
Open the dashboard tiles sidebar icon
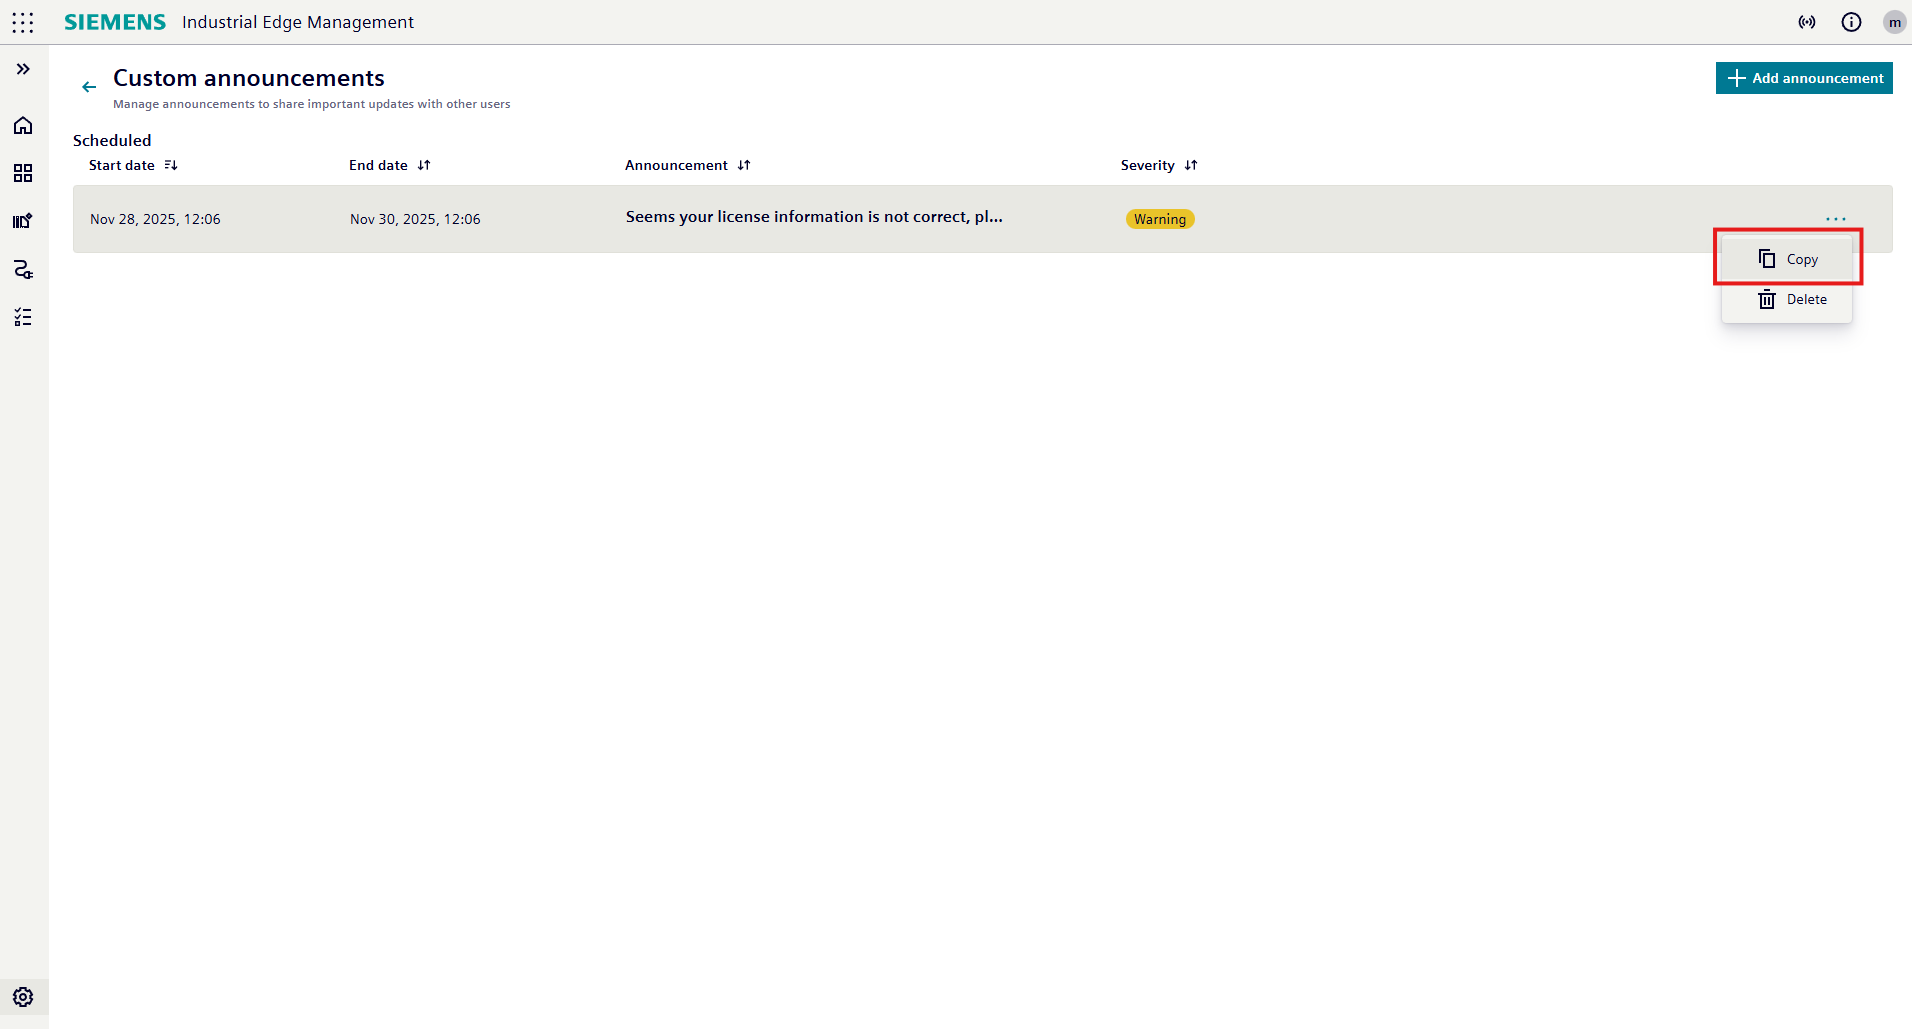point(23,174)
